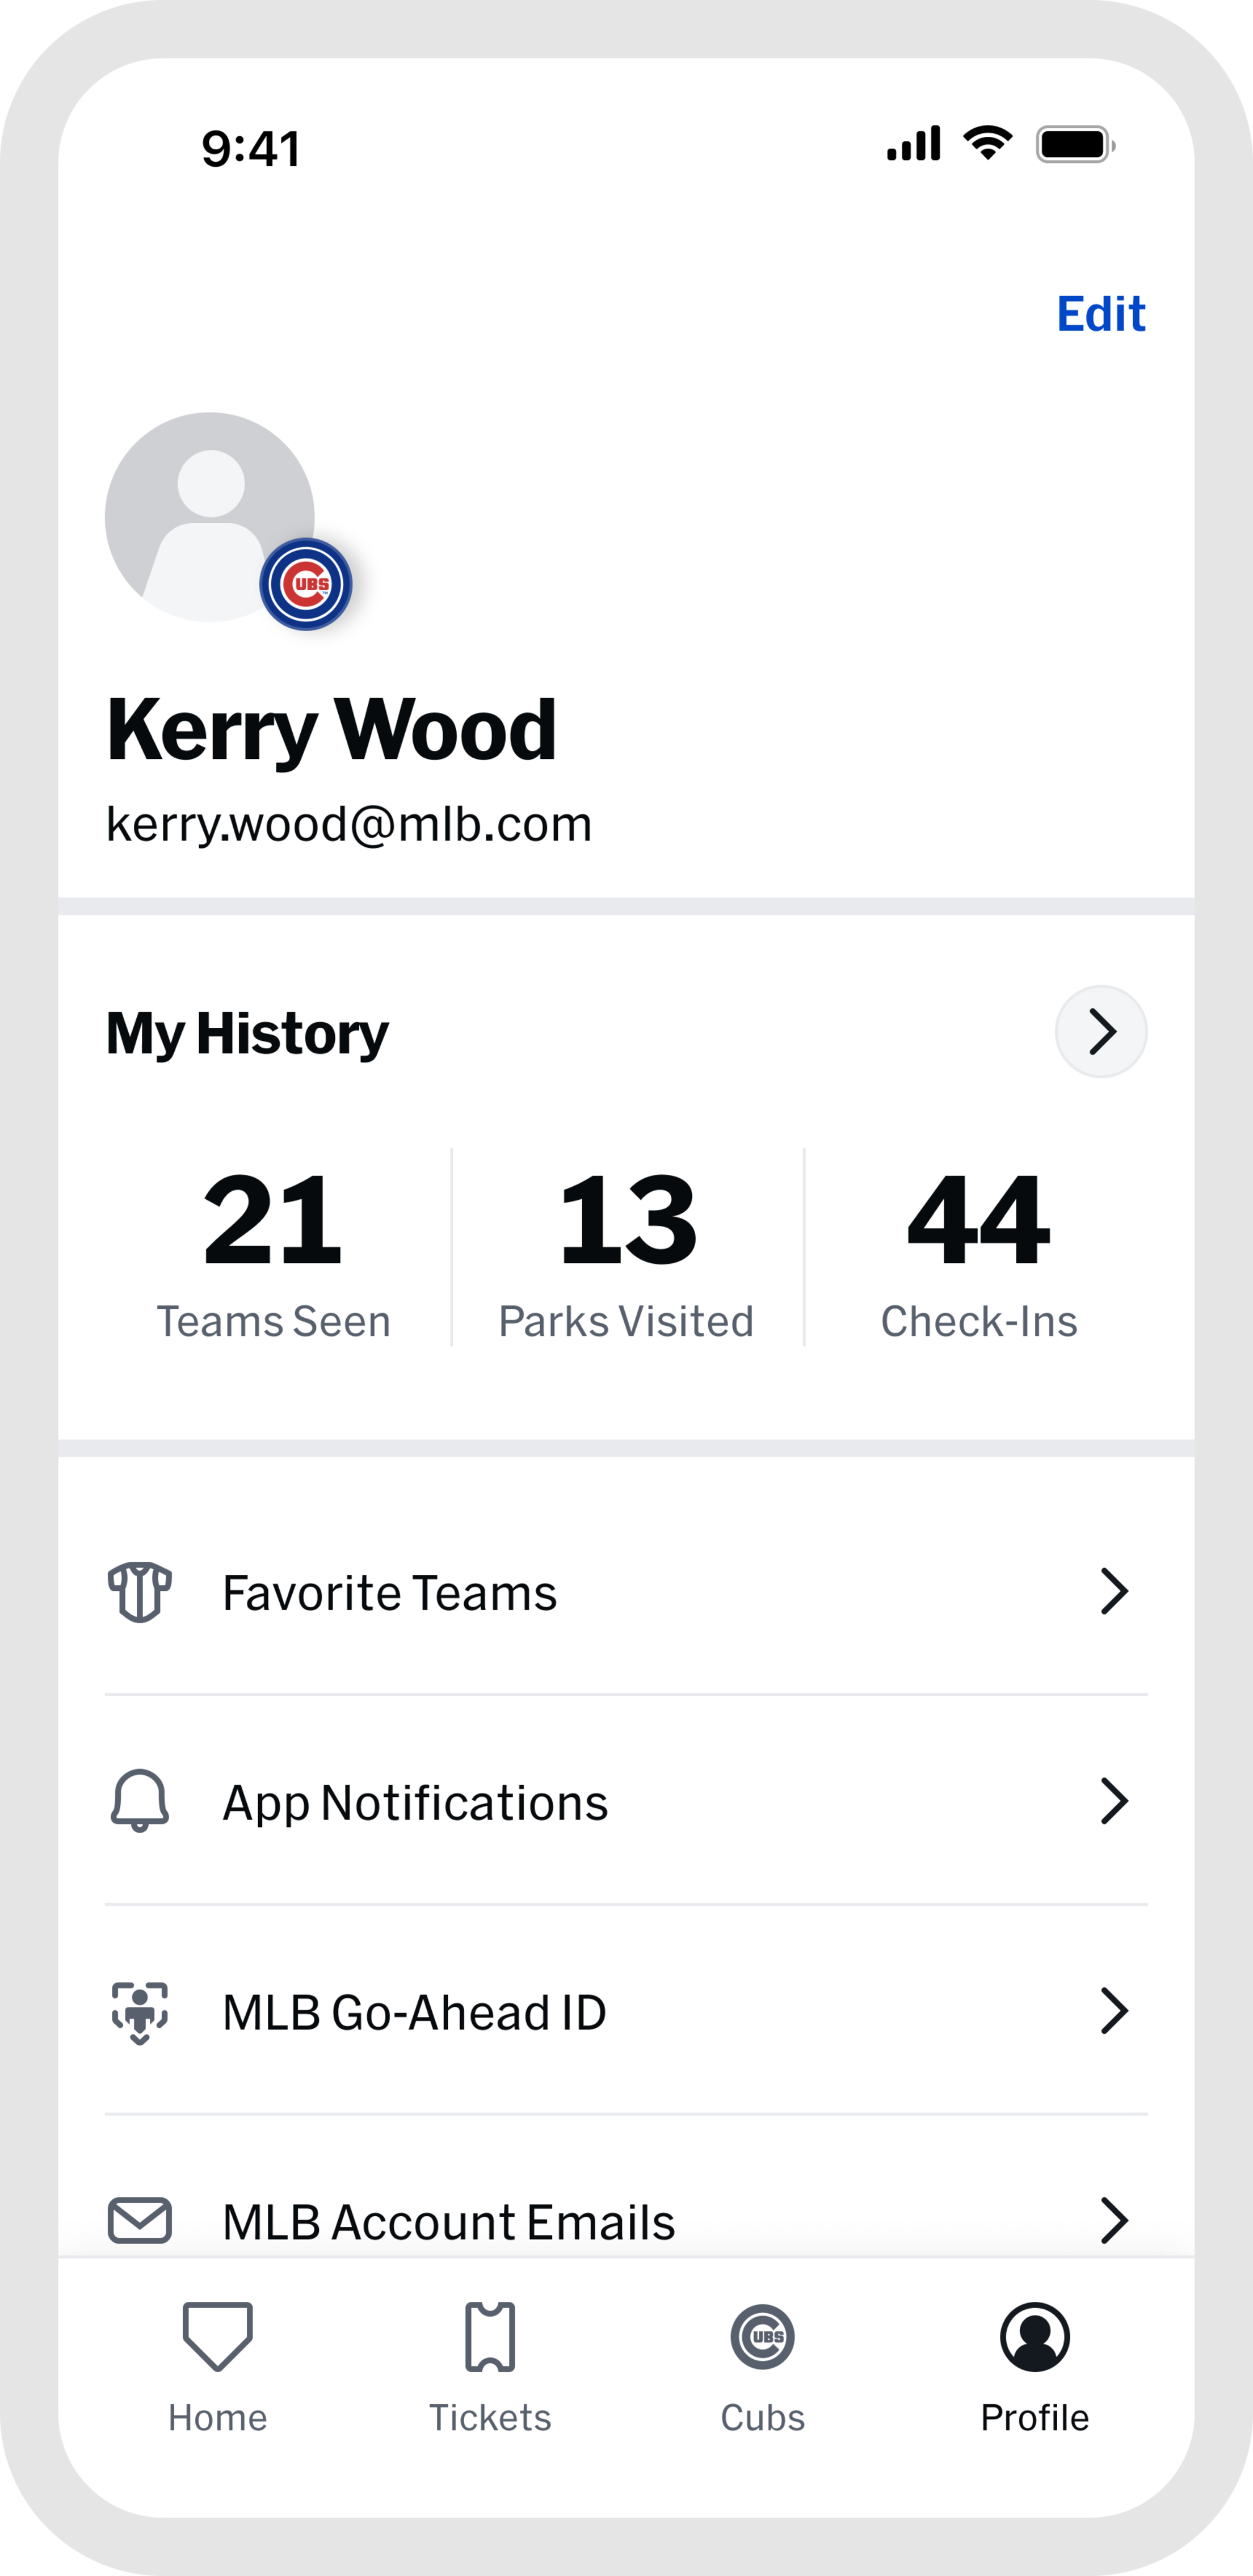Image resolution: width=1253 pixels, height=2576 pixels.
Task: Expand My History with the circular arrow
Action: (1101, 1031)
